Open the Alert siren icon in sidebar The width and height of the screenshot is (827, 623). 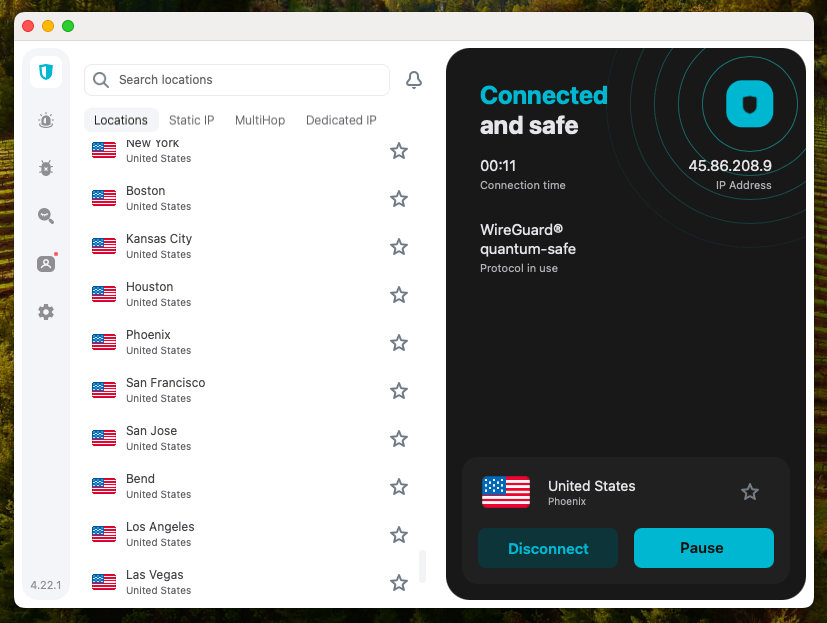tap(46, 120)
